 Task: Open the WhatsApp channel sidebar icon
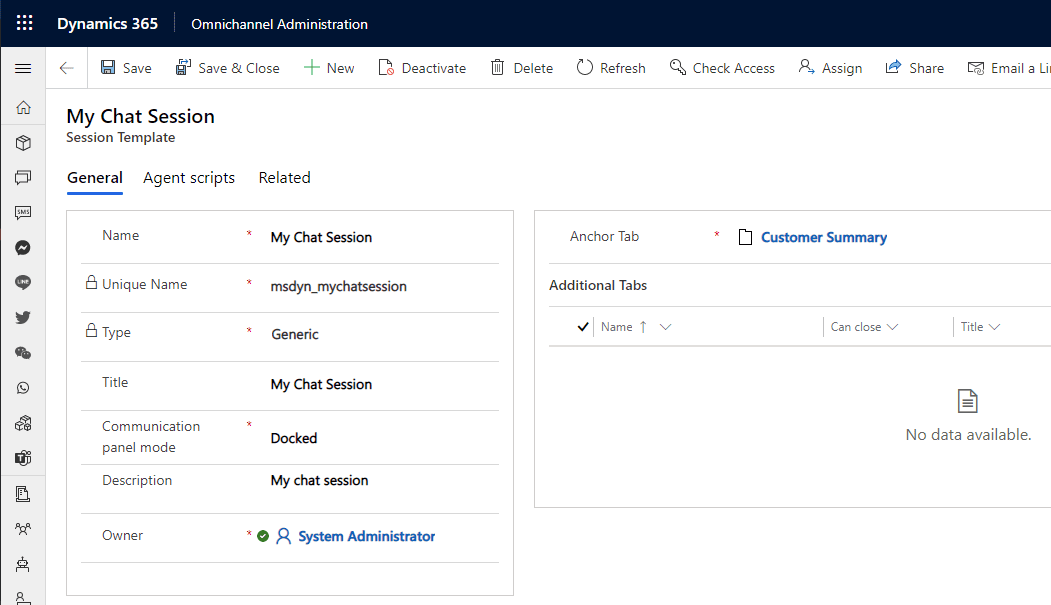(x=23, y=388)
